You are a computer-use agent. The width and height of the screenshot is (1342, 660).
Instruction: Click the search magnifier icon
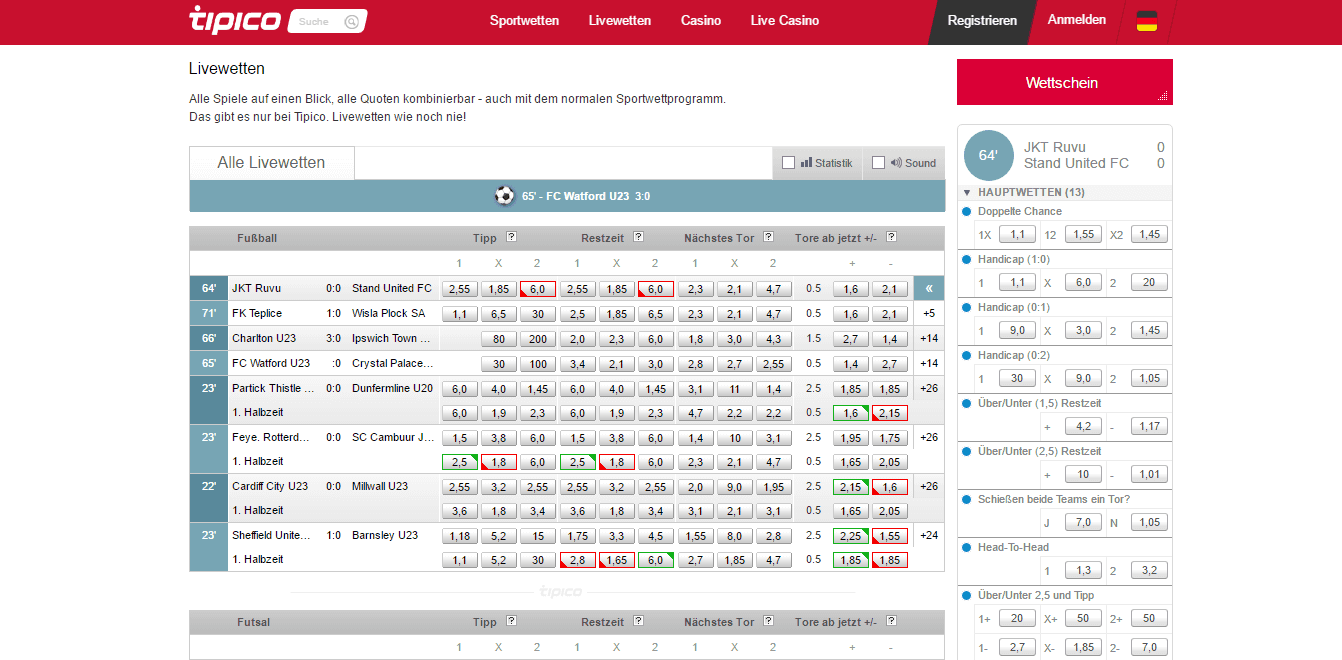351,22
